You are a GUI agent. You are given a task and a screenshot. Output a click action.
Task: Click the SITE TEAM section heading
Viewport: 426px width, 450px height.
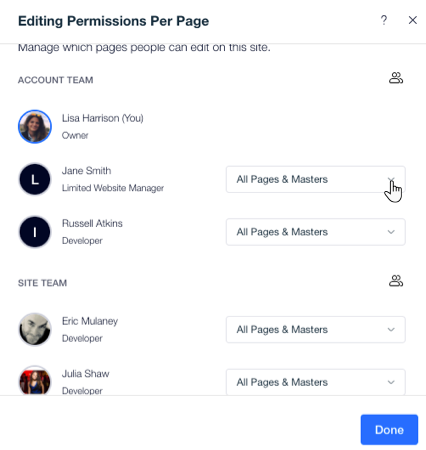coord(42,283)
